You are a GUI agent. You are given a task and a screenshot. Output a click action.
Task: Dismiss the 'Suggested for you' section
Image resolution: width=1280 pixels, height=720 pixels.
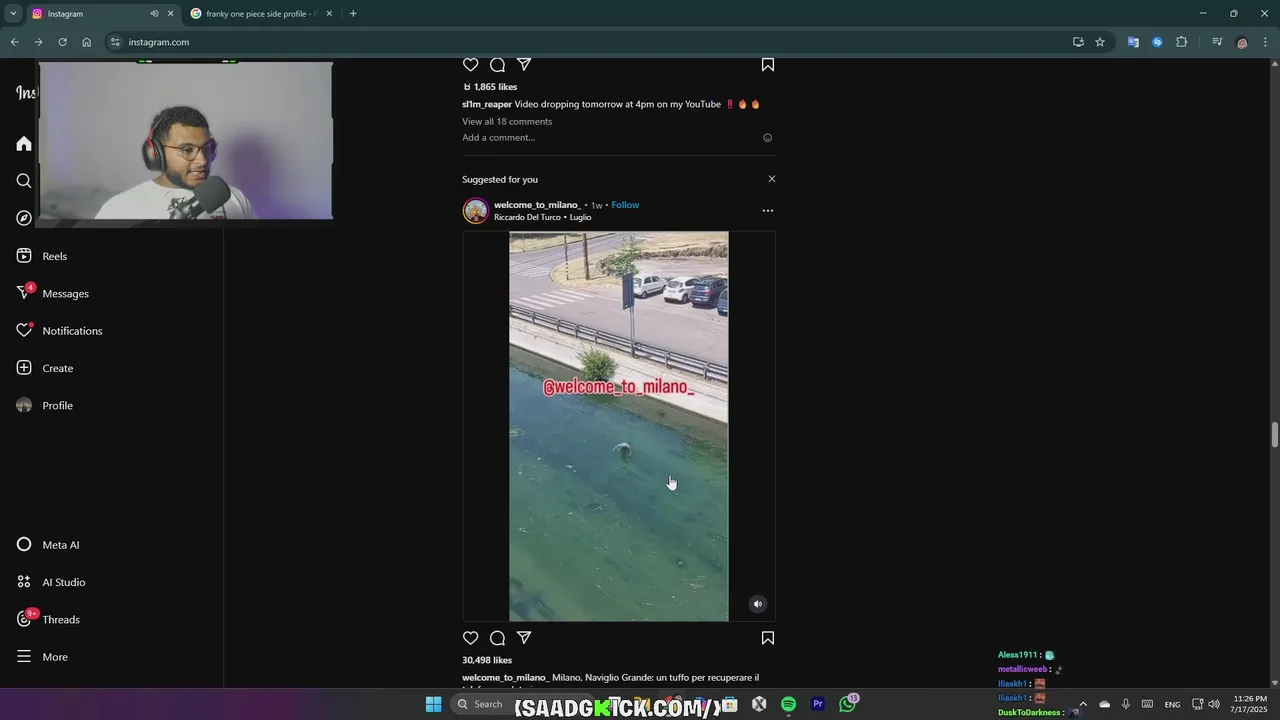[771, 179]
